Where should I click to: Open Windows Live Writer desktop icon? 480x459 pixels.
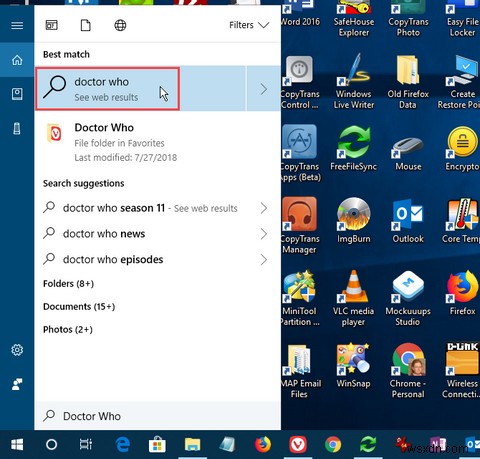coord(354,82)
